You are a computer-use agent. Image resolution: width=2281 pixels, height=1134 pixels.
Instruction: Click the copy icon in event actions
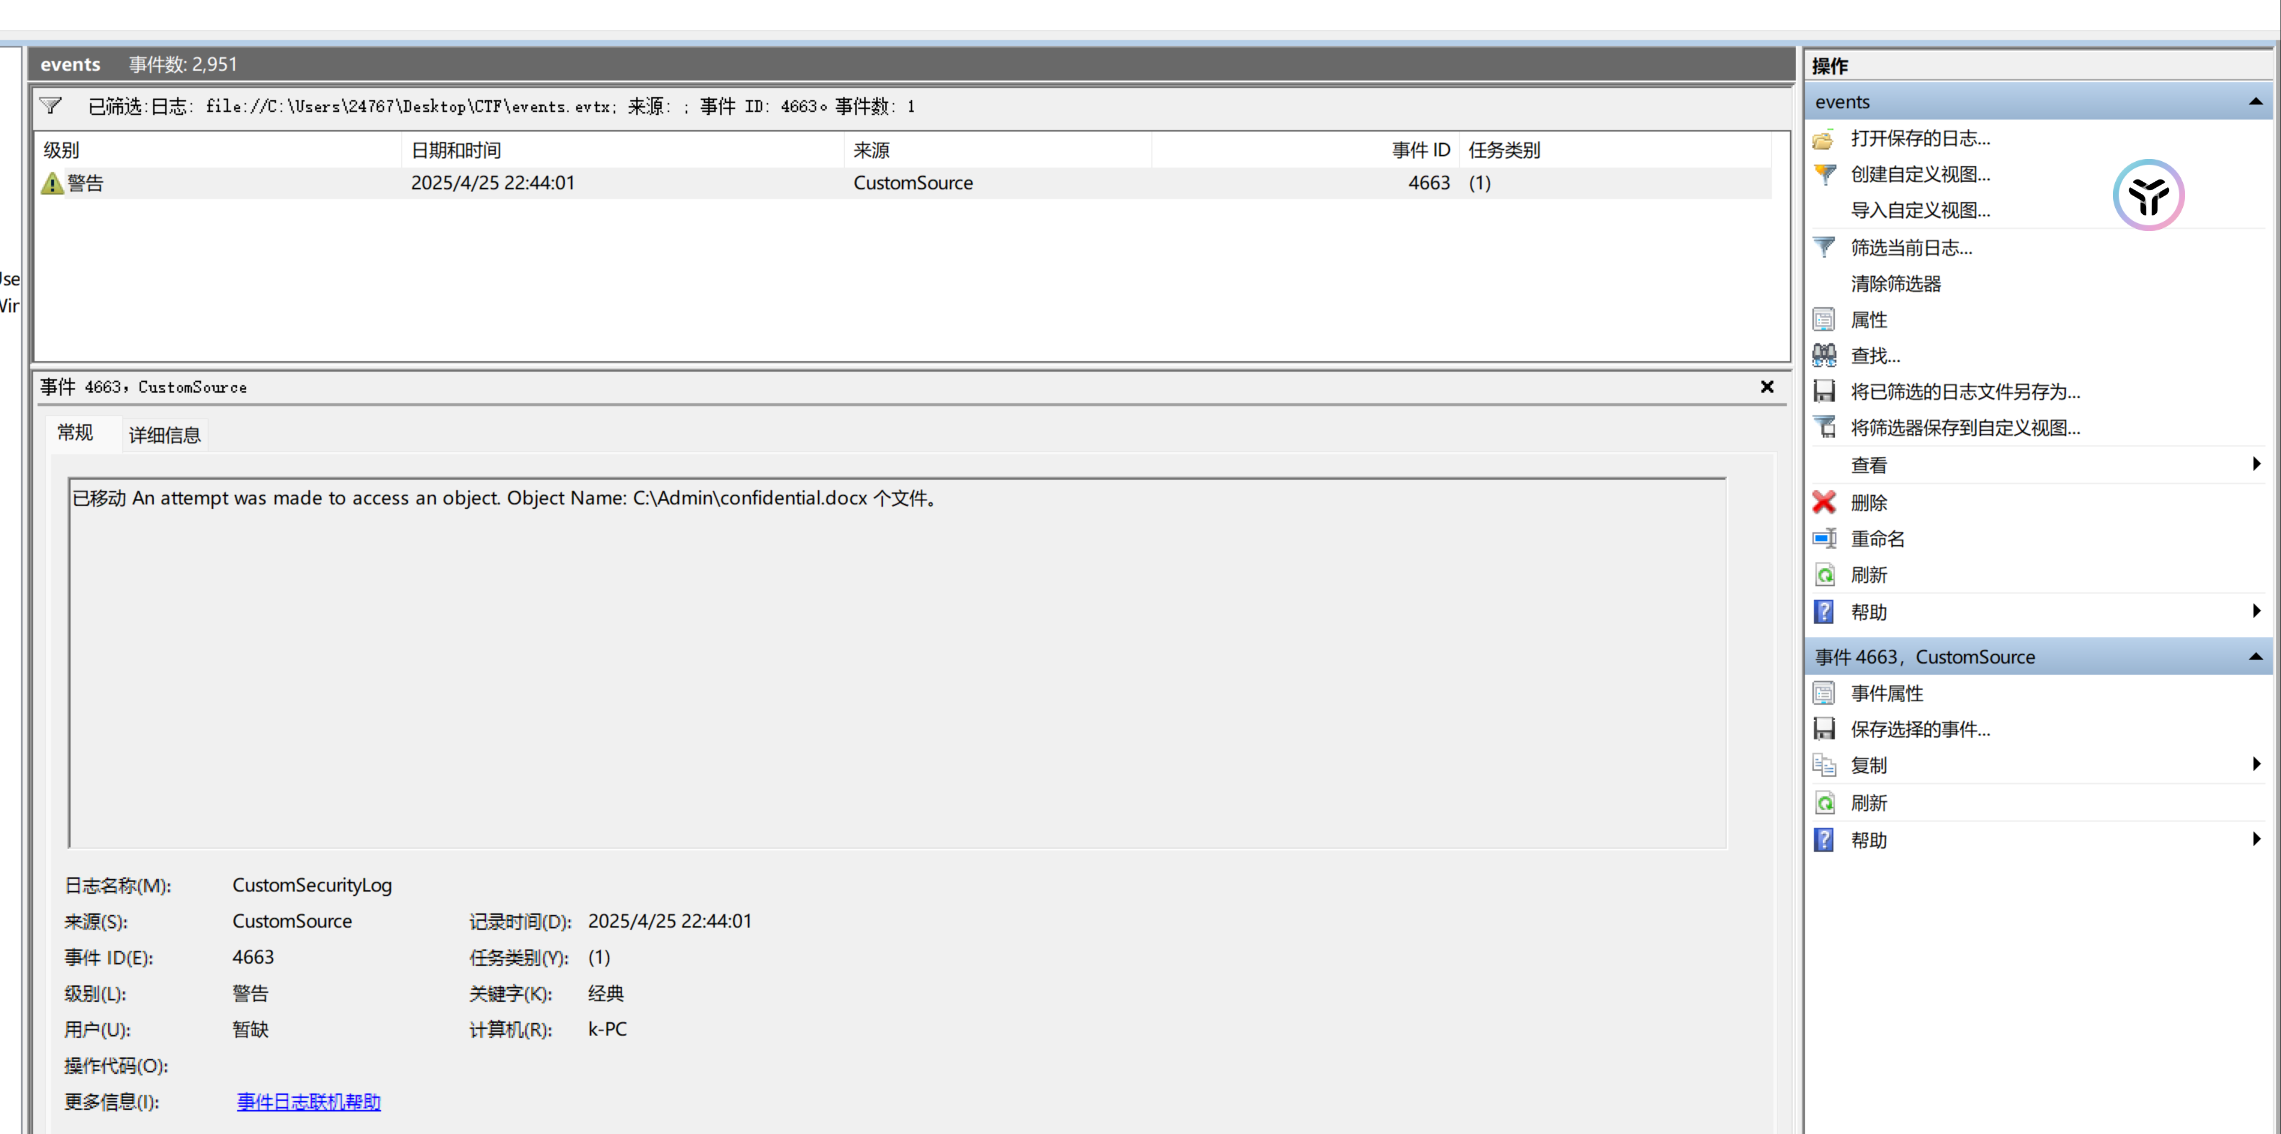pyautogui.click(x=1824, y=766)
